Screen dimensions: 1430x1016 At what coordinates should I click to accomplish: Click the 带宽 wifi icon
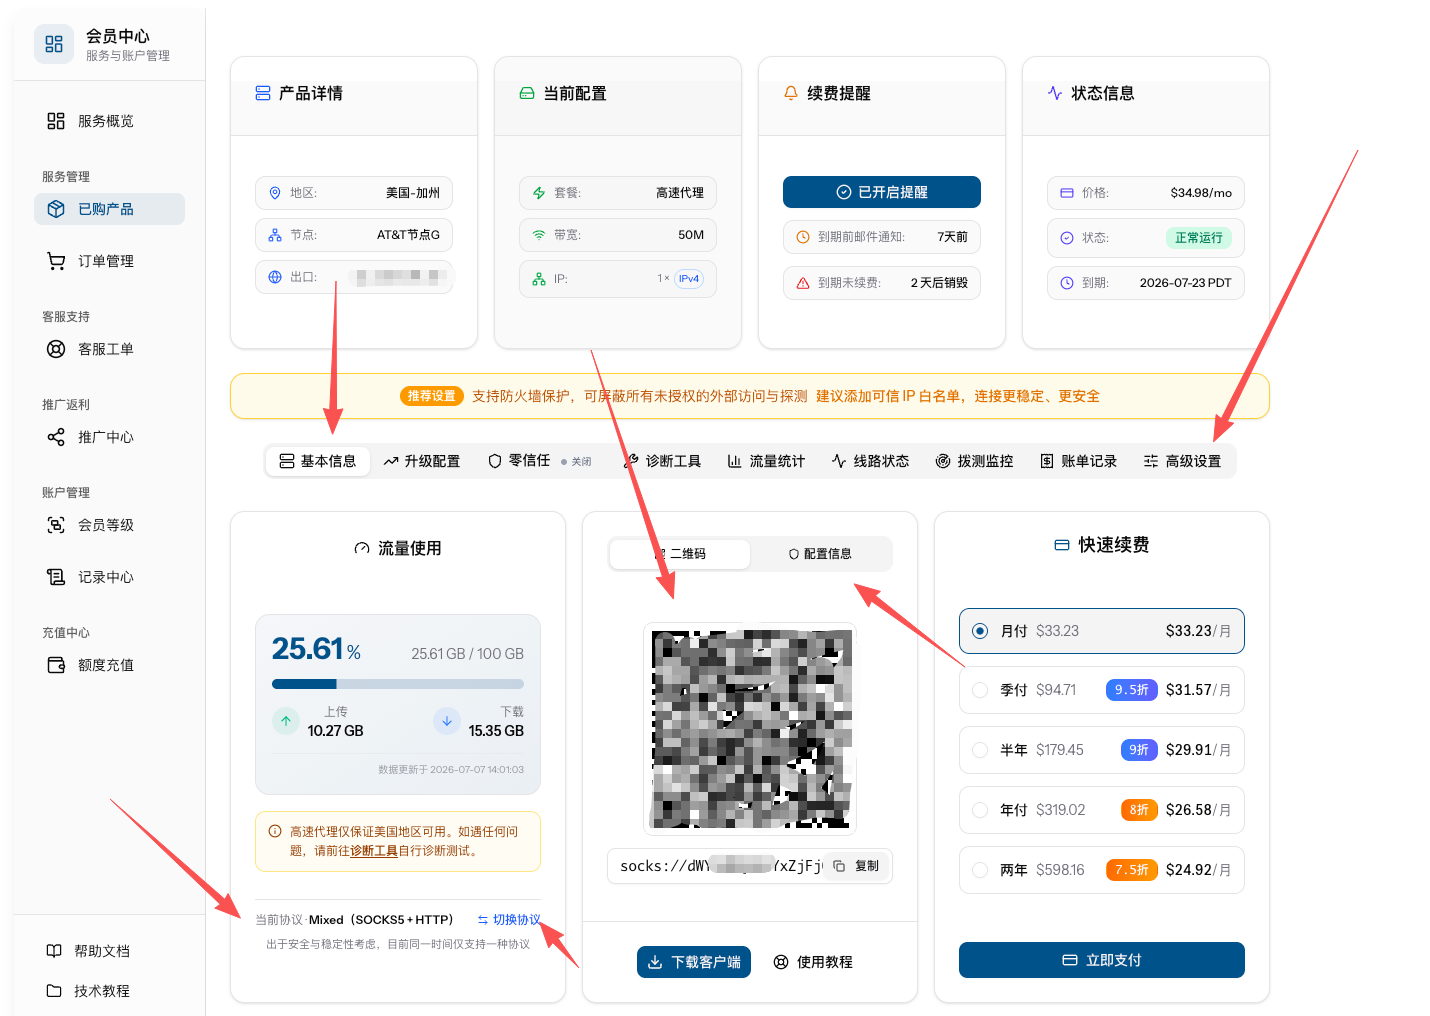pyautogui.click(x=539, y=235)
